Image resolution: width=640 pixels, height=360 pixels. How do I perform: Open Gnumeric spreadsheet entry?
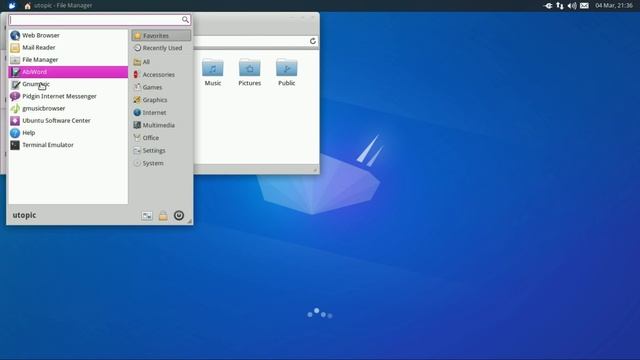[68, 84]
